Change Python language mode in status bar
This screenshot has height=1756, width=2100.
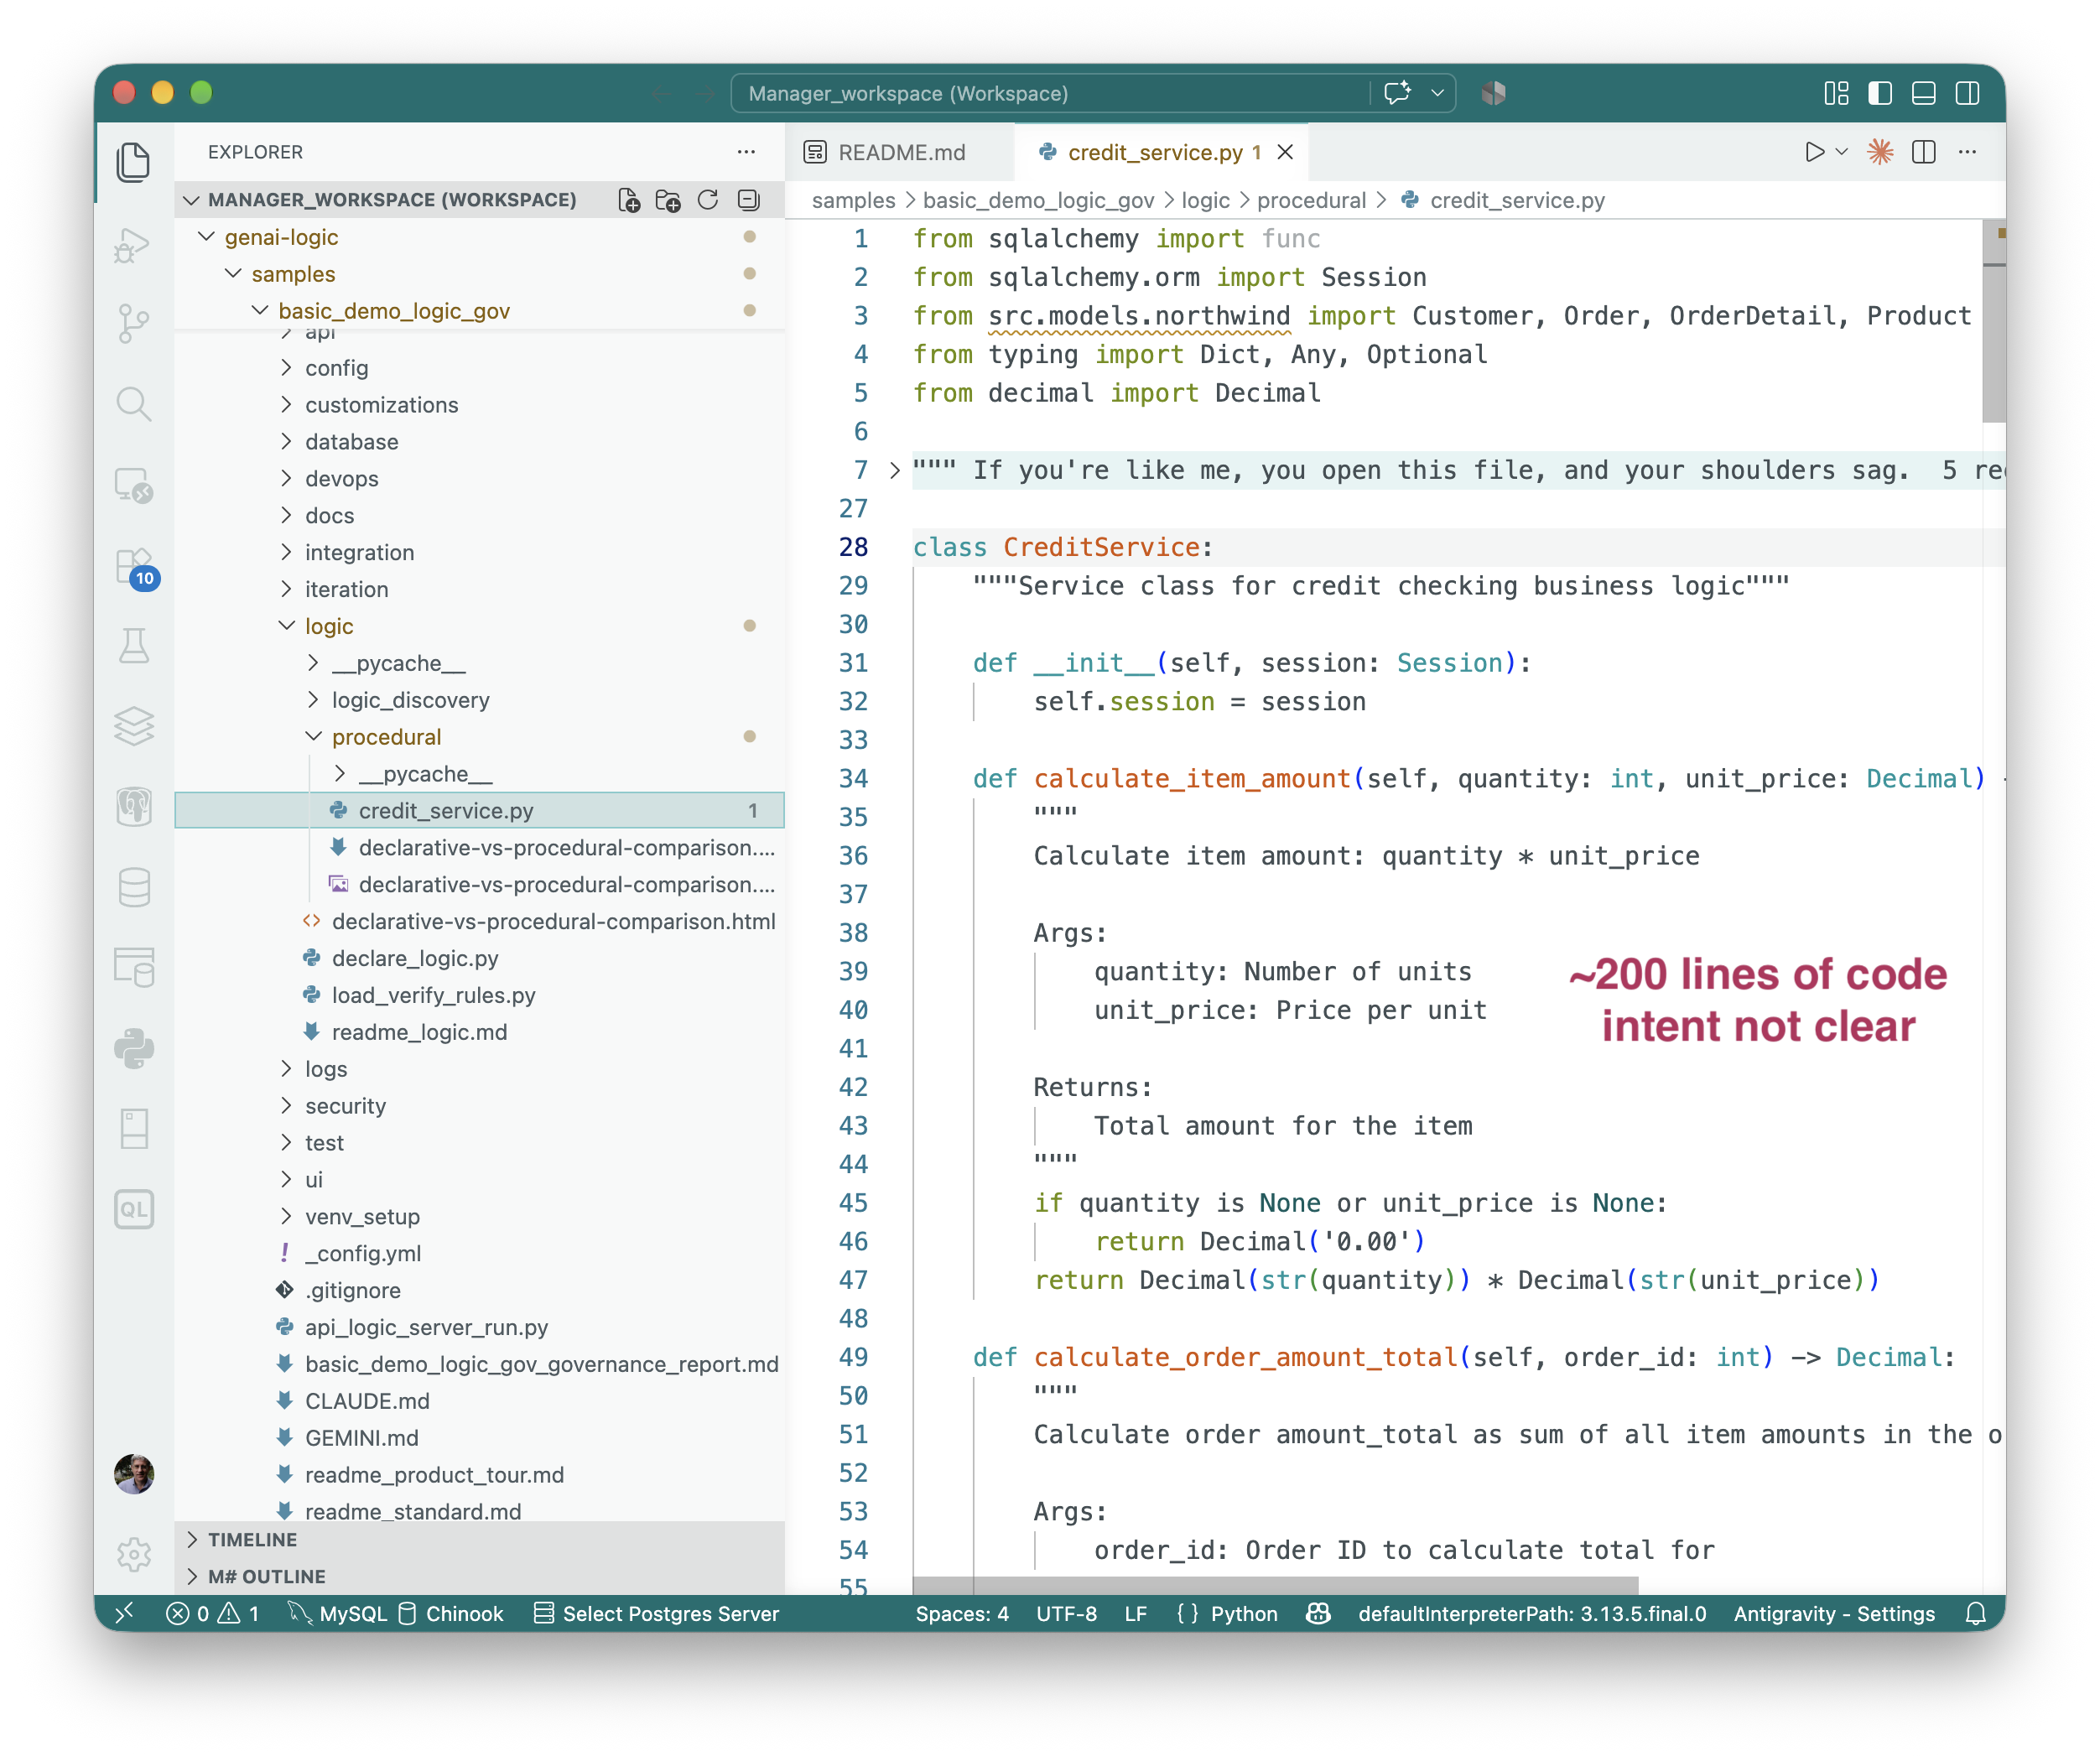coord(1243,1613)
